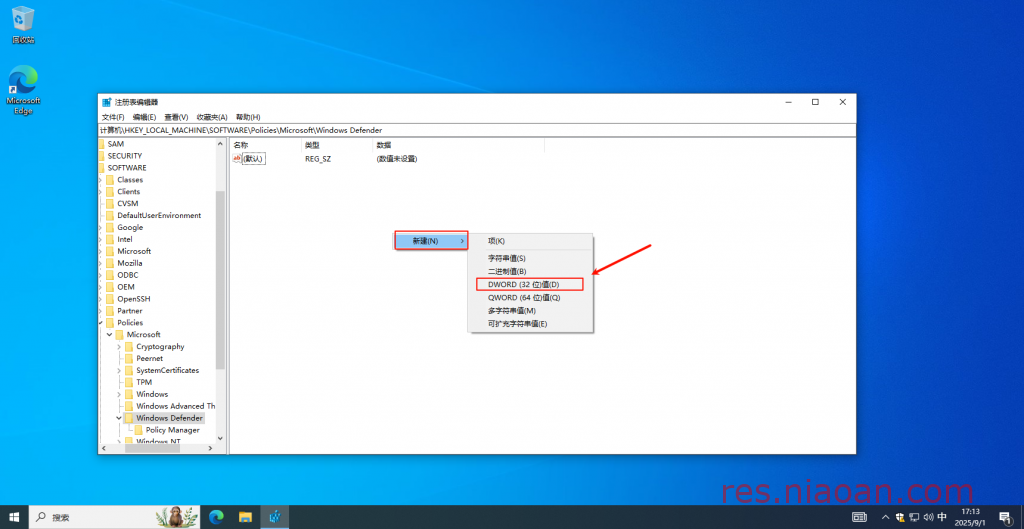Click the Peernet key folder icon
The image size is (1024, 529).
pos(129,359)
